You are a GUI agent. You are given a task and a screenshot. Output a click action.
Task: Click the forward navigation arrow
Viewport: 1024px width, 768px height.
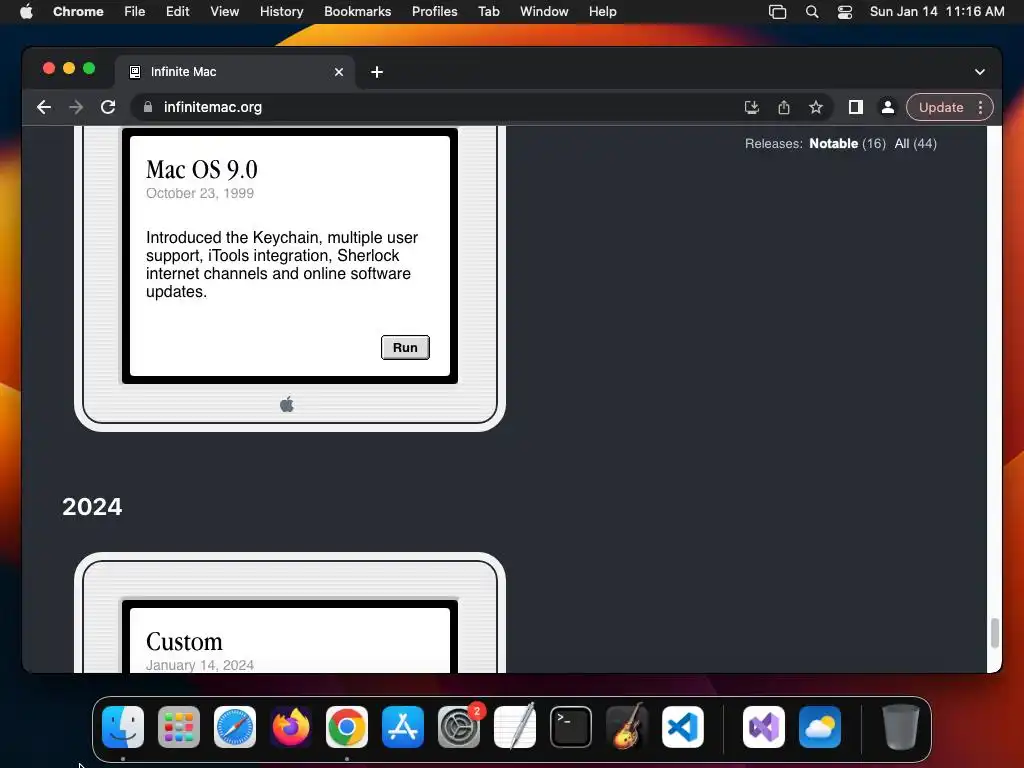[x=76, y=107]
